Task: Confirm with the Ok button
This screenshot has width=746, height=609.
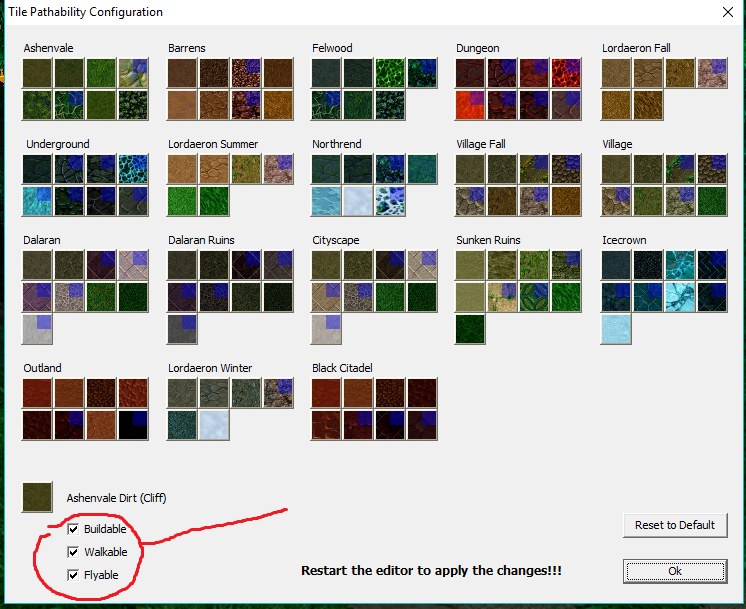Action: (x=675, y=571)
